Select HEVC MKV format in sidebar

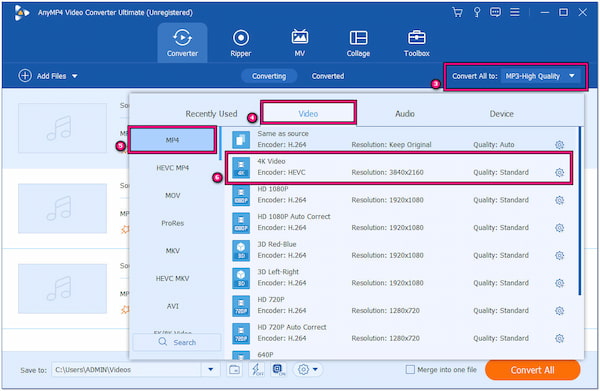pyautogui.click(x=173, y=279)
